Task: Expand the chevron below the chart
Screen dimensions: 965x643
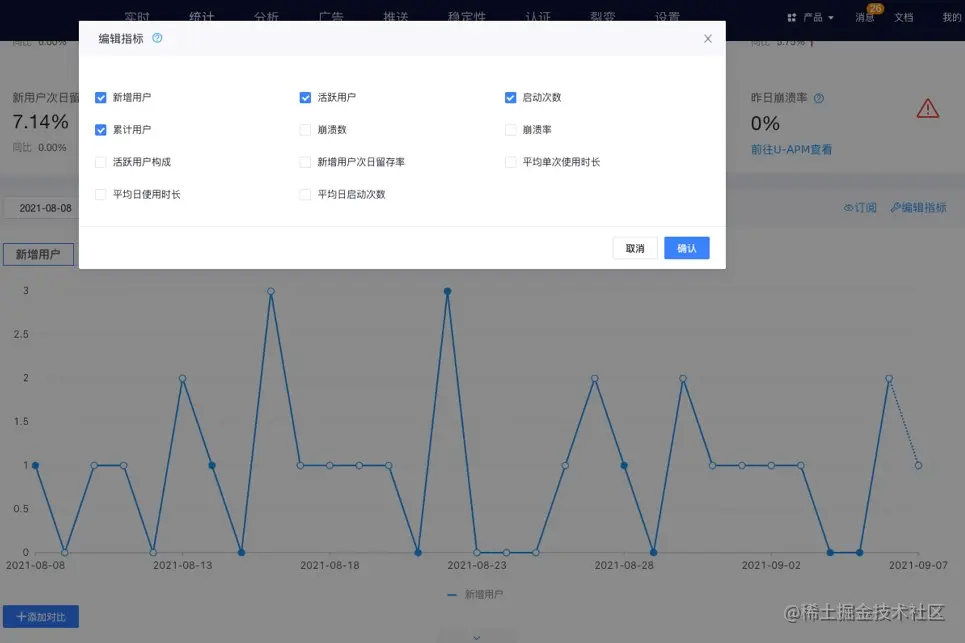Action: pyautogui.click(x=476, y=637)
